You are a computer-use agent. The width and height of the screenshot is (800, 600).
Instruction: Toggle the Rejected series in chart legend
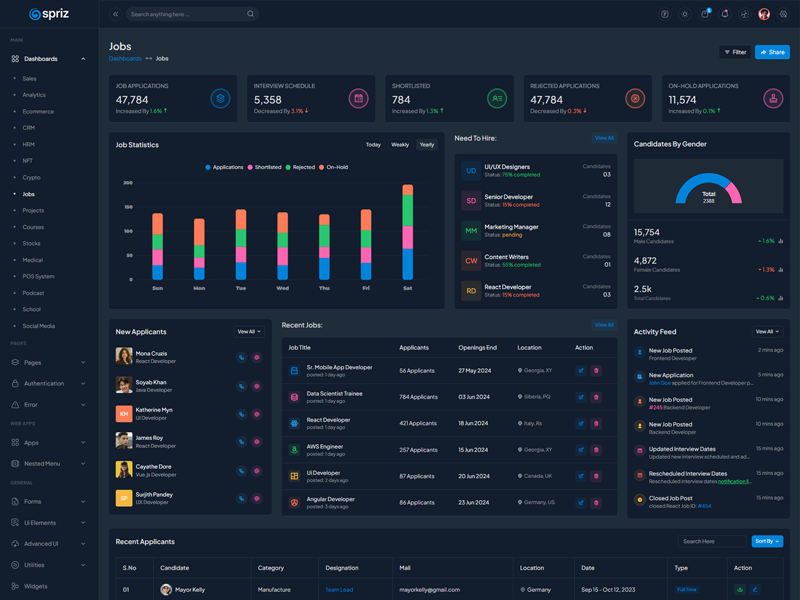click(300, 167)
